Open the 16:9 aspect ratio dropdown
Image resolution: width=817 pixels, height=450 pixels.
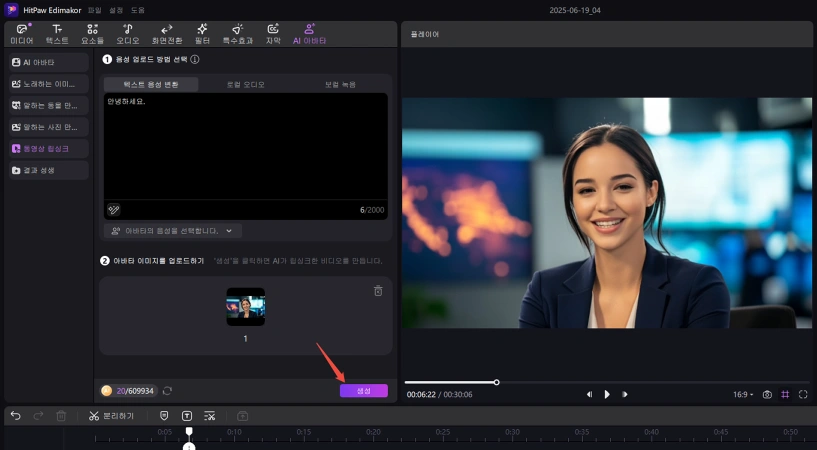click(x=744, y=394)
